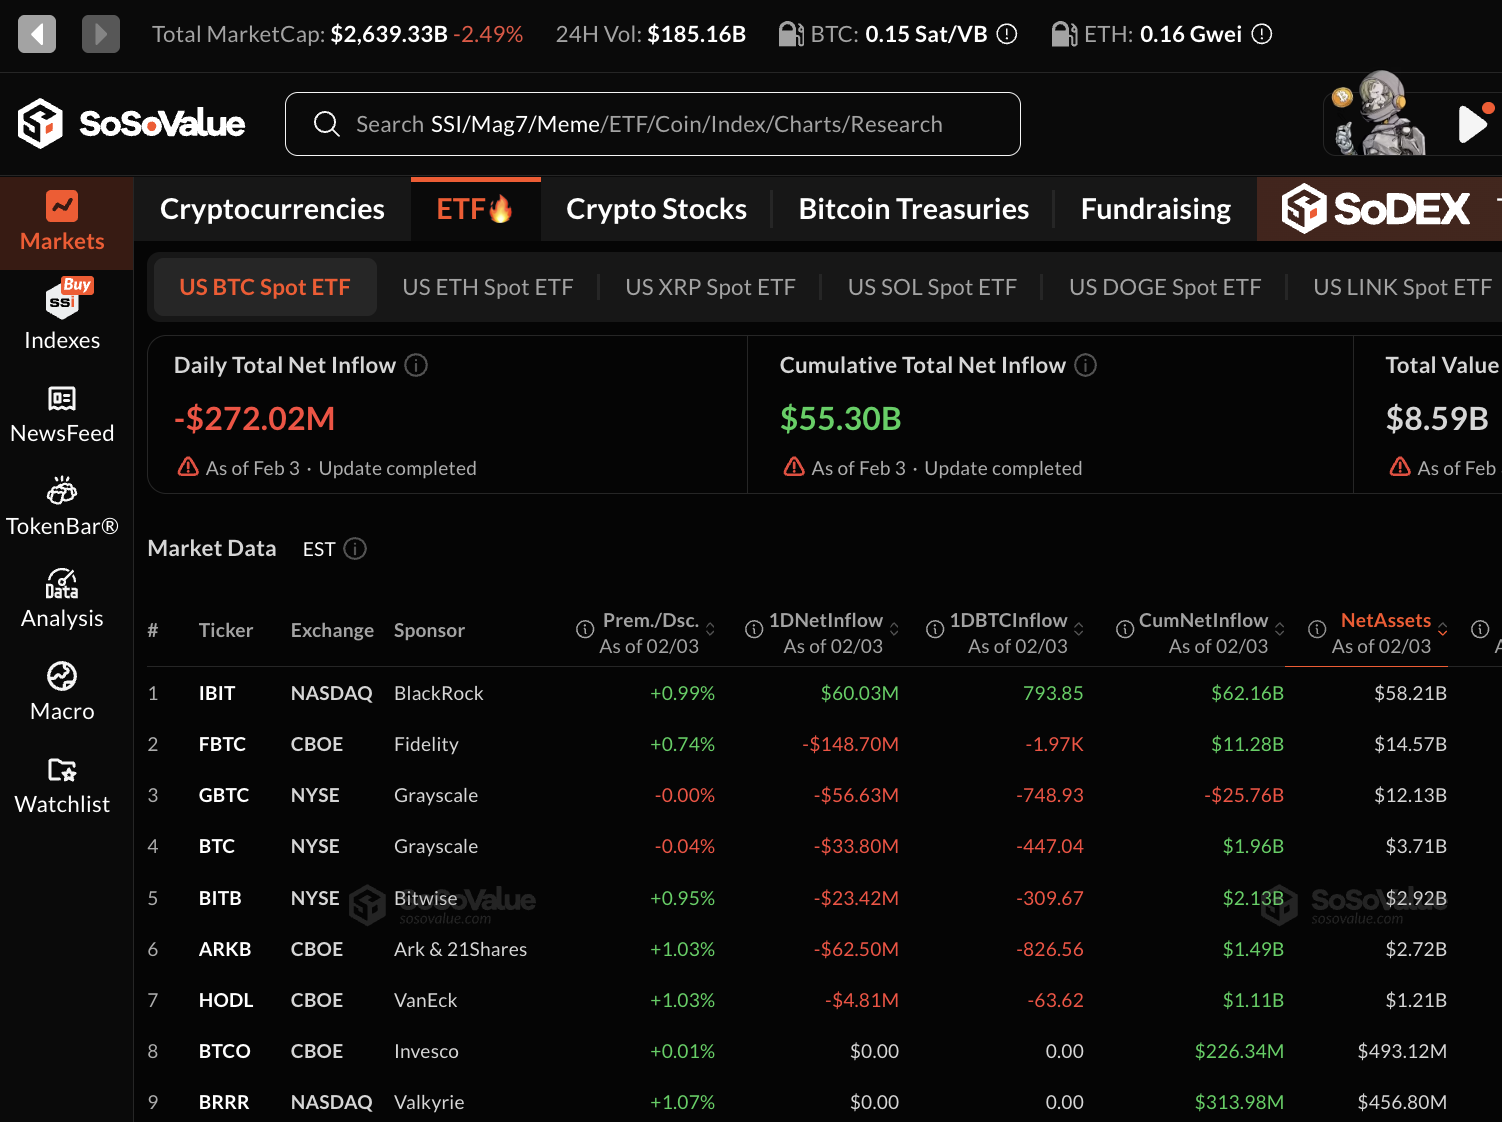Open the US ETH Spot ETF tab
Viewport: 1502px width, 1122px height.
[x=487, y=287]
